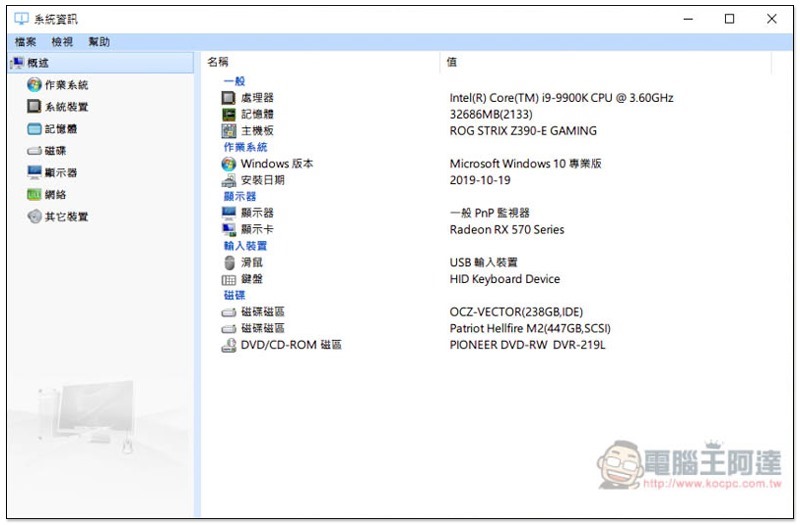This screenshot has height=525, width=800.
Task: Click the 顯示器 monitor icon in list
Action: coord(229,213)
